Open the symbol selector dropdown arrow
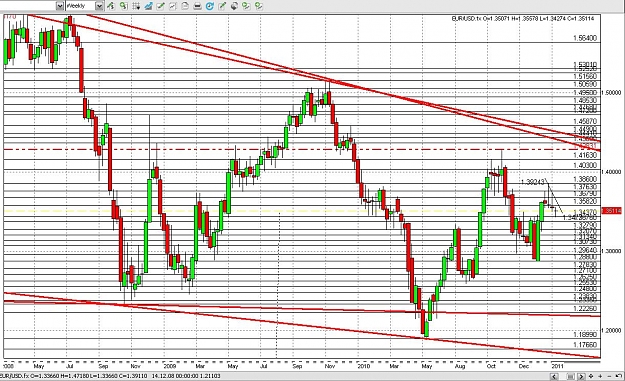The height and width of the screenshot is (381, 625). 59,6
